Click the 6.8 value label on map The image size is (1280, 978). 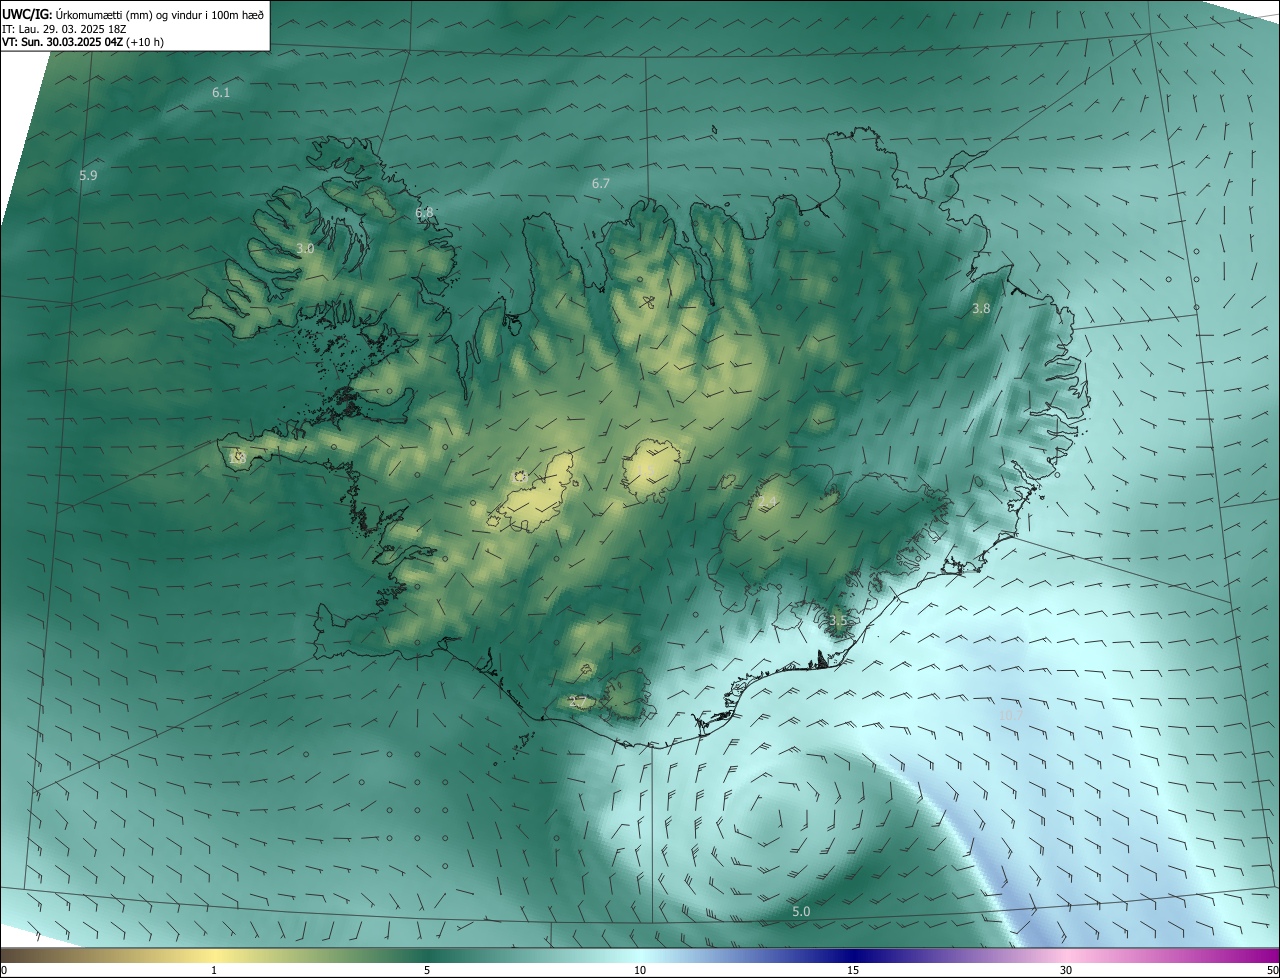coord(425,213)
